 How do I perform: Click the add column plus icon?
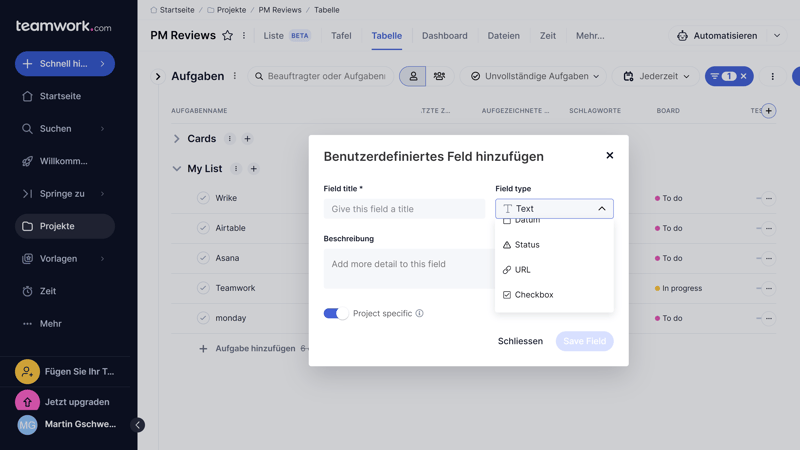(x=768, y=111)
